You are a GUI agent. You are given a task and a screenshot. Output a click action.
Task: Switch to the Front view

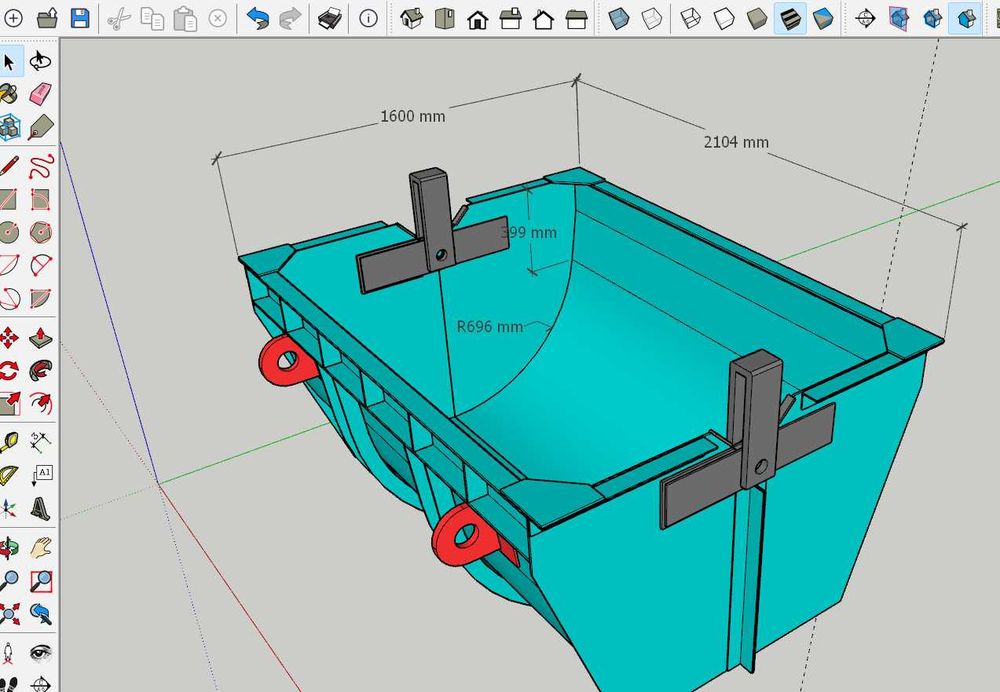pos(477,19)
